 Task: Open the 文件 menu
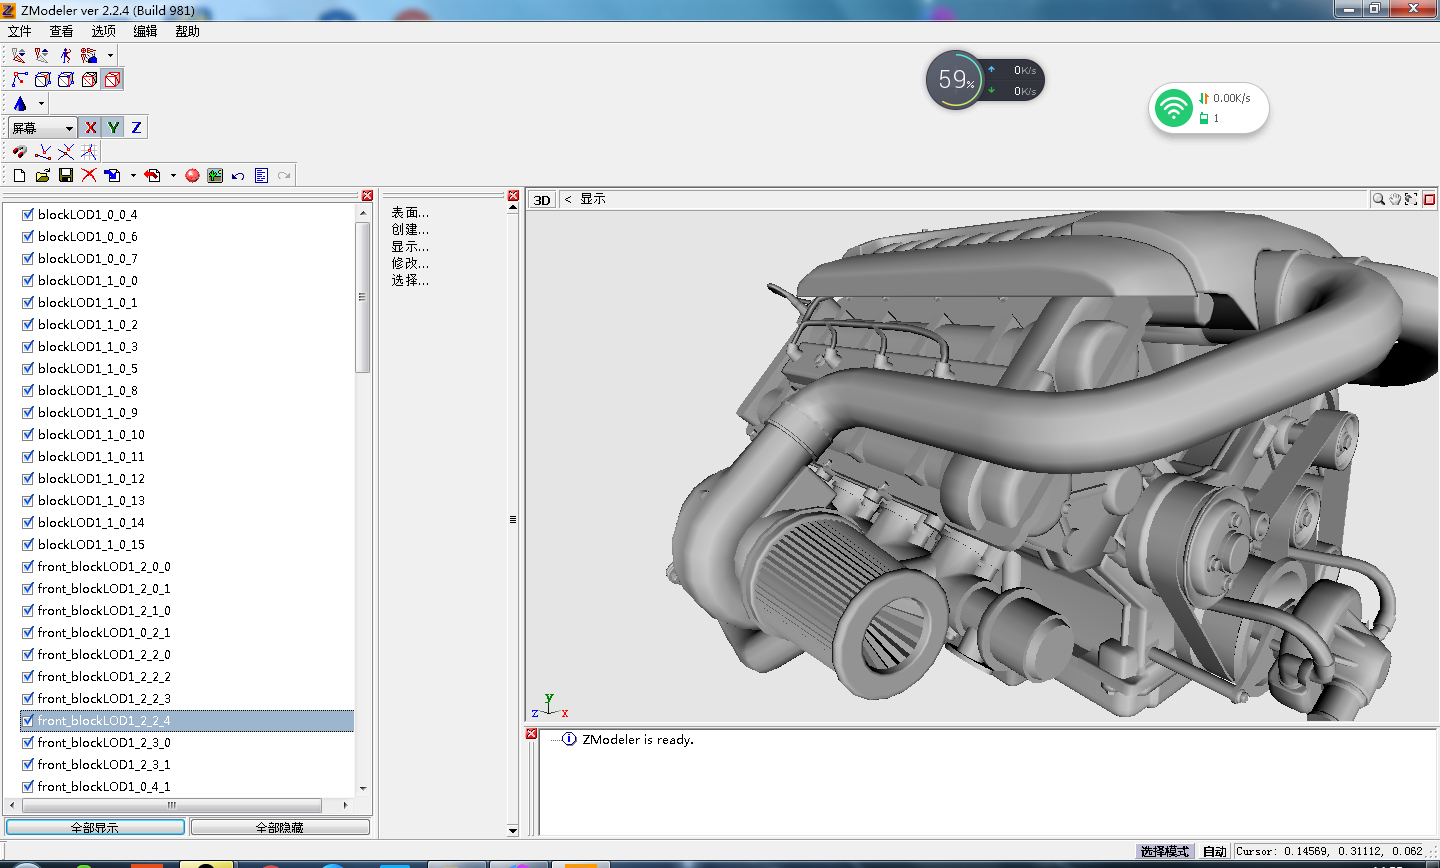click(20, 31)
